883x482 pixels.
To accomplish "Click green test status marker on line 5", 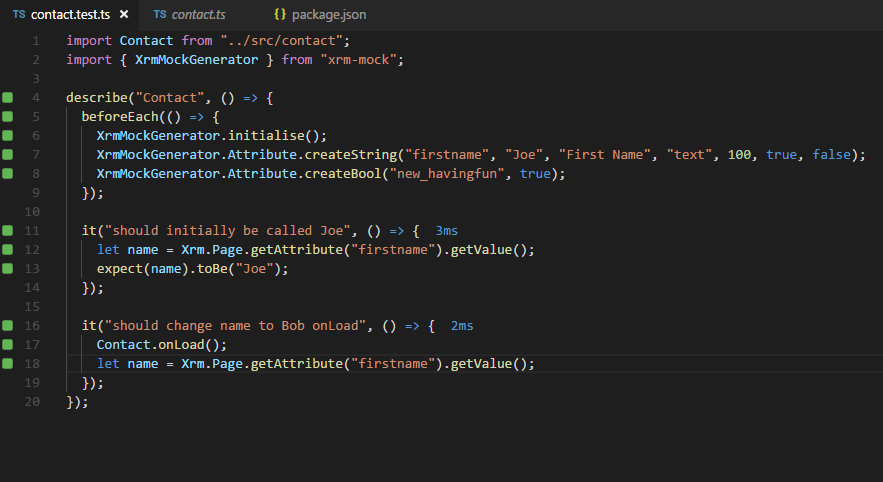I will pyautogui.click(x=7, y=117).
